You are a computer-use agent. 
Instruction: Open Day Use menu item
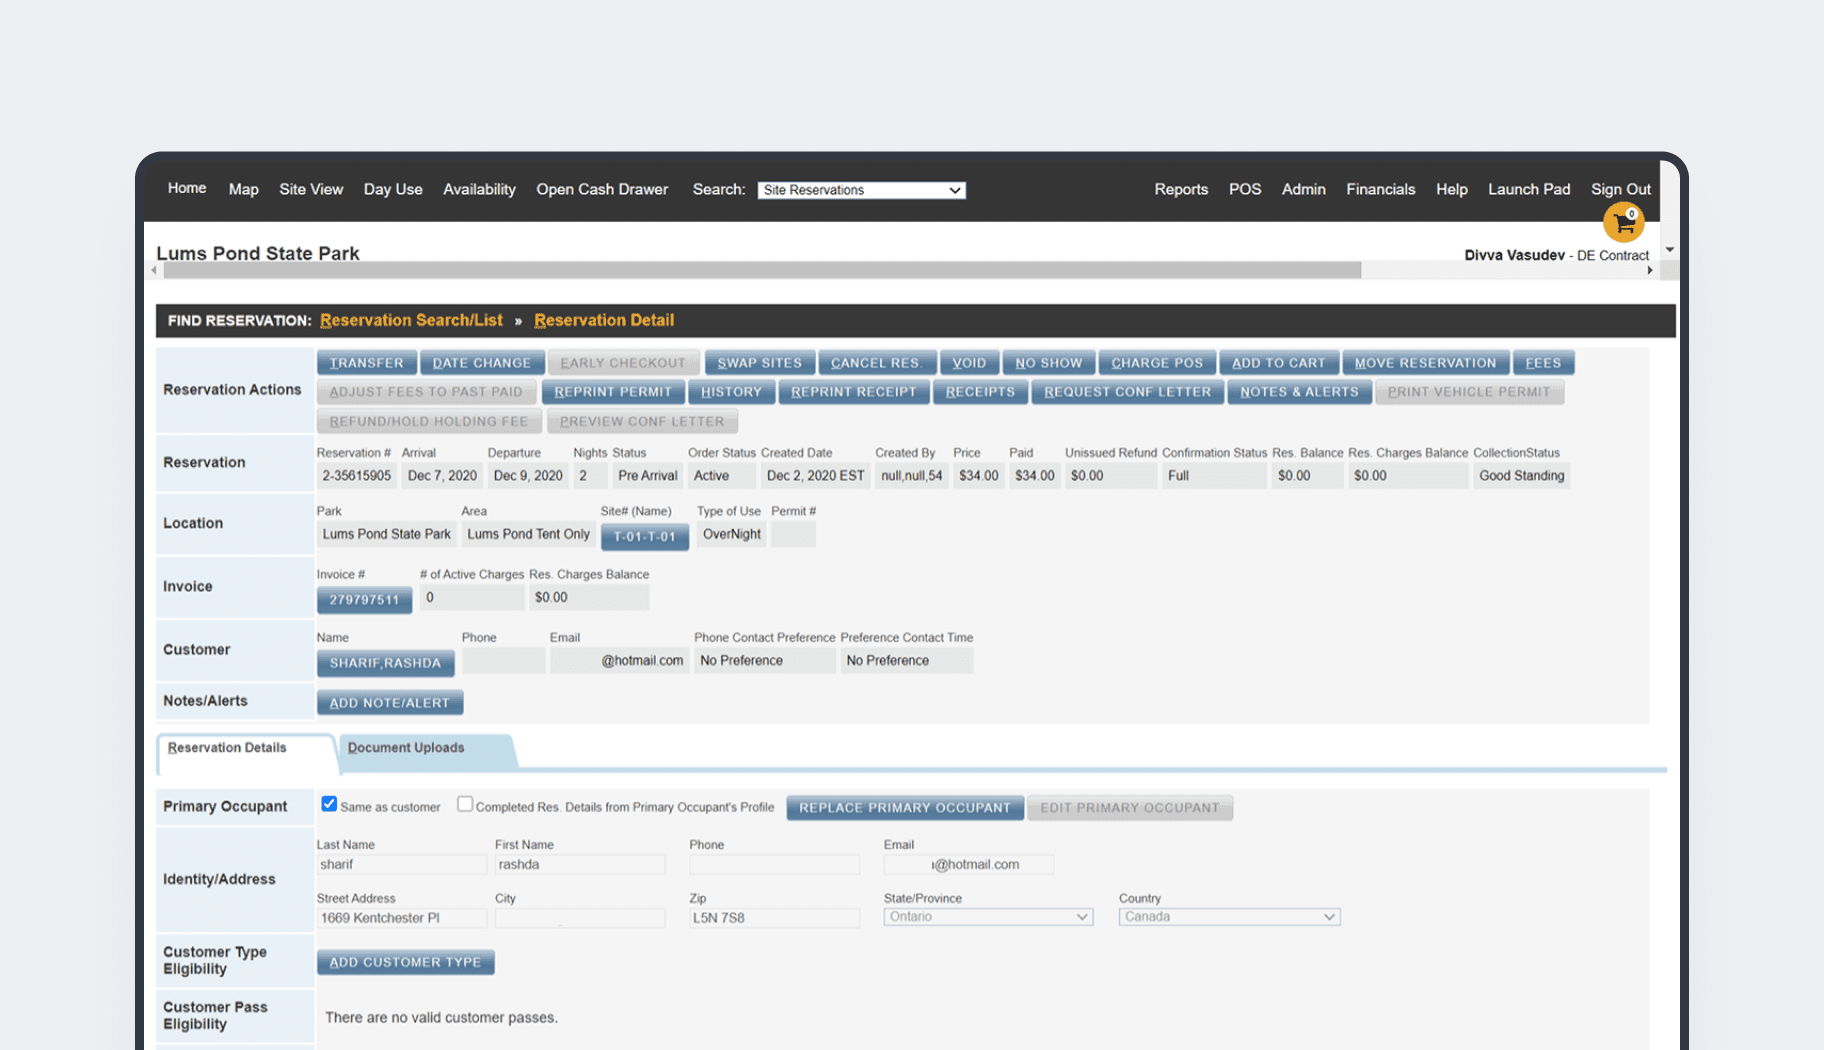(x=393, y=189)
